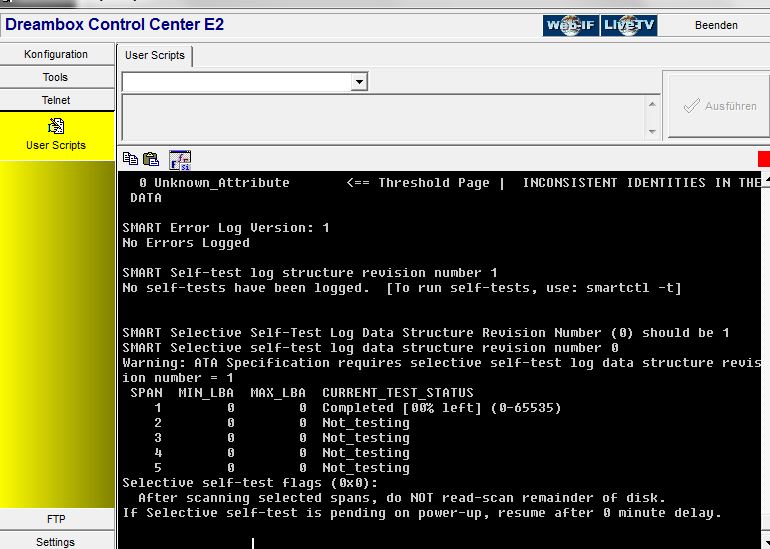
Task: Switch to the User Scripts tab
Action: tap(155, 56)
